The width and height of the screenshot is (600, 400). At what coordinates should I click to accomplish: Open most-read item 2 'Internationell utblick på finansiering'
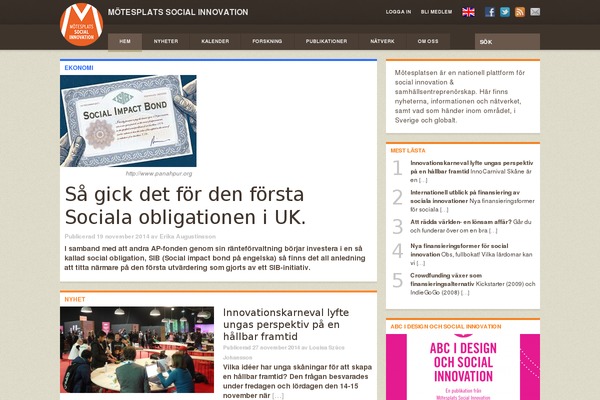pyautogui.click(x=472, y=201)
